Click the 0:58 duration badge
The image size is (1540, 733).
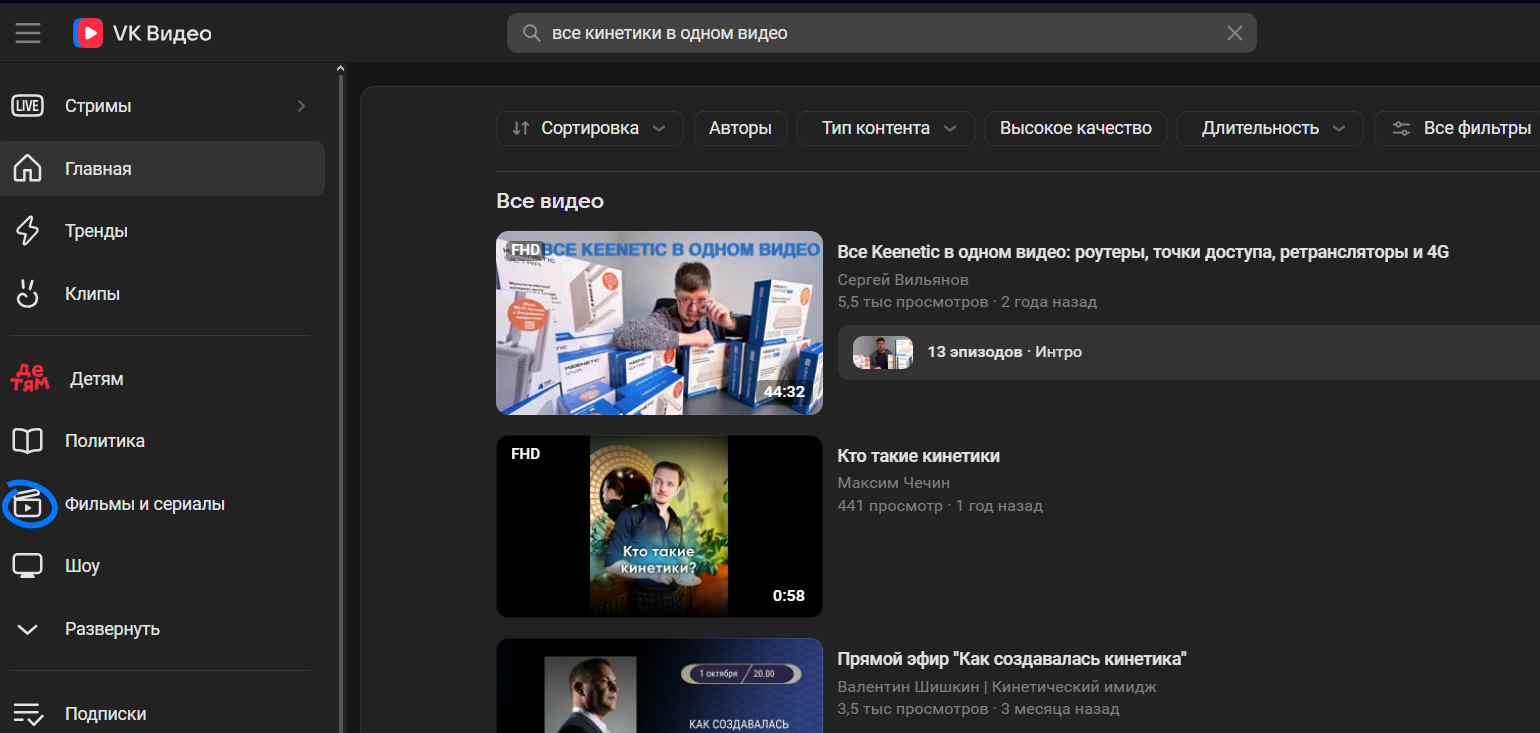pyautogui.click(x=788, y=596)
